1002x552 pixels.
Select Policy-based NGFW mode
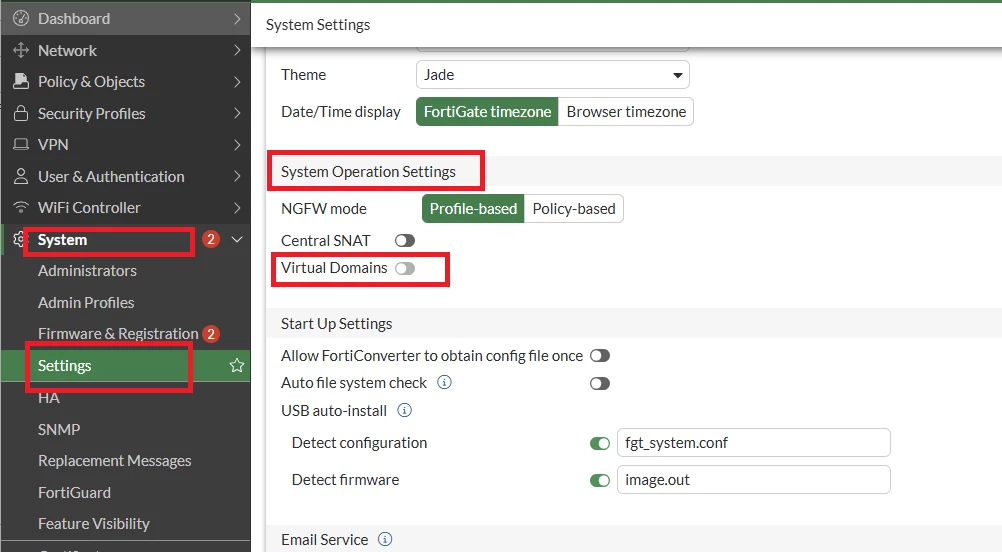(x=574, y=209)
